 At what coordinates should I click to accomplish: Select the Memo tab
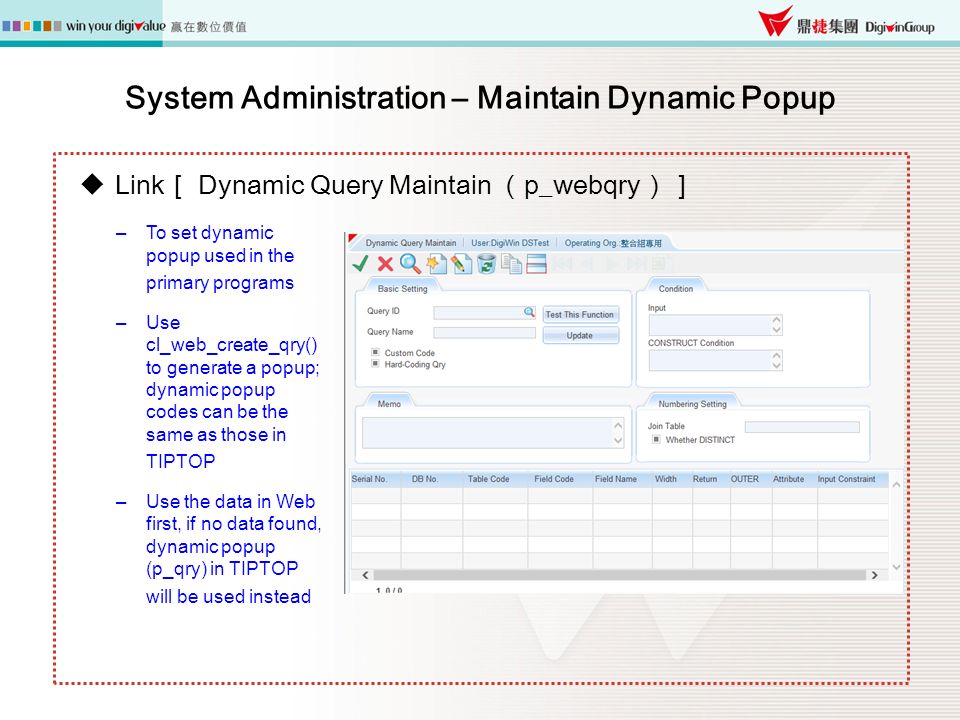(389, 403)
